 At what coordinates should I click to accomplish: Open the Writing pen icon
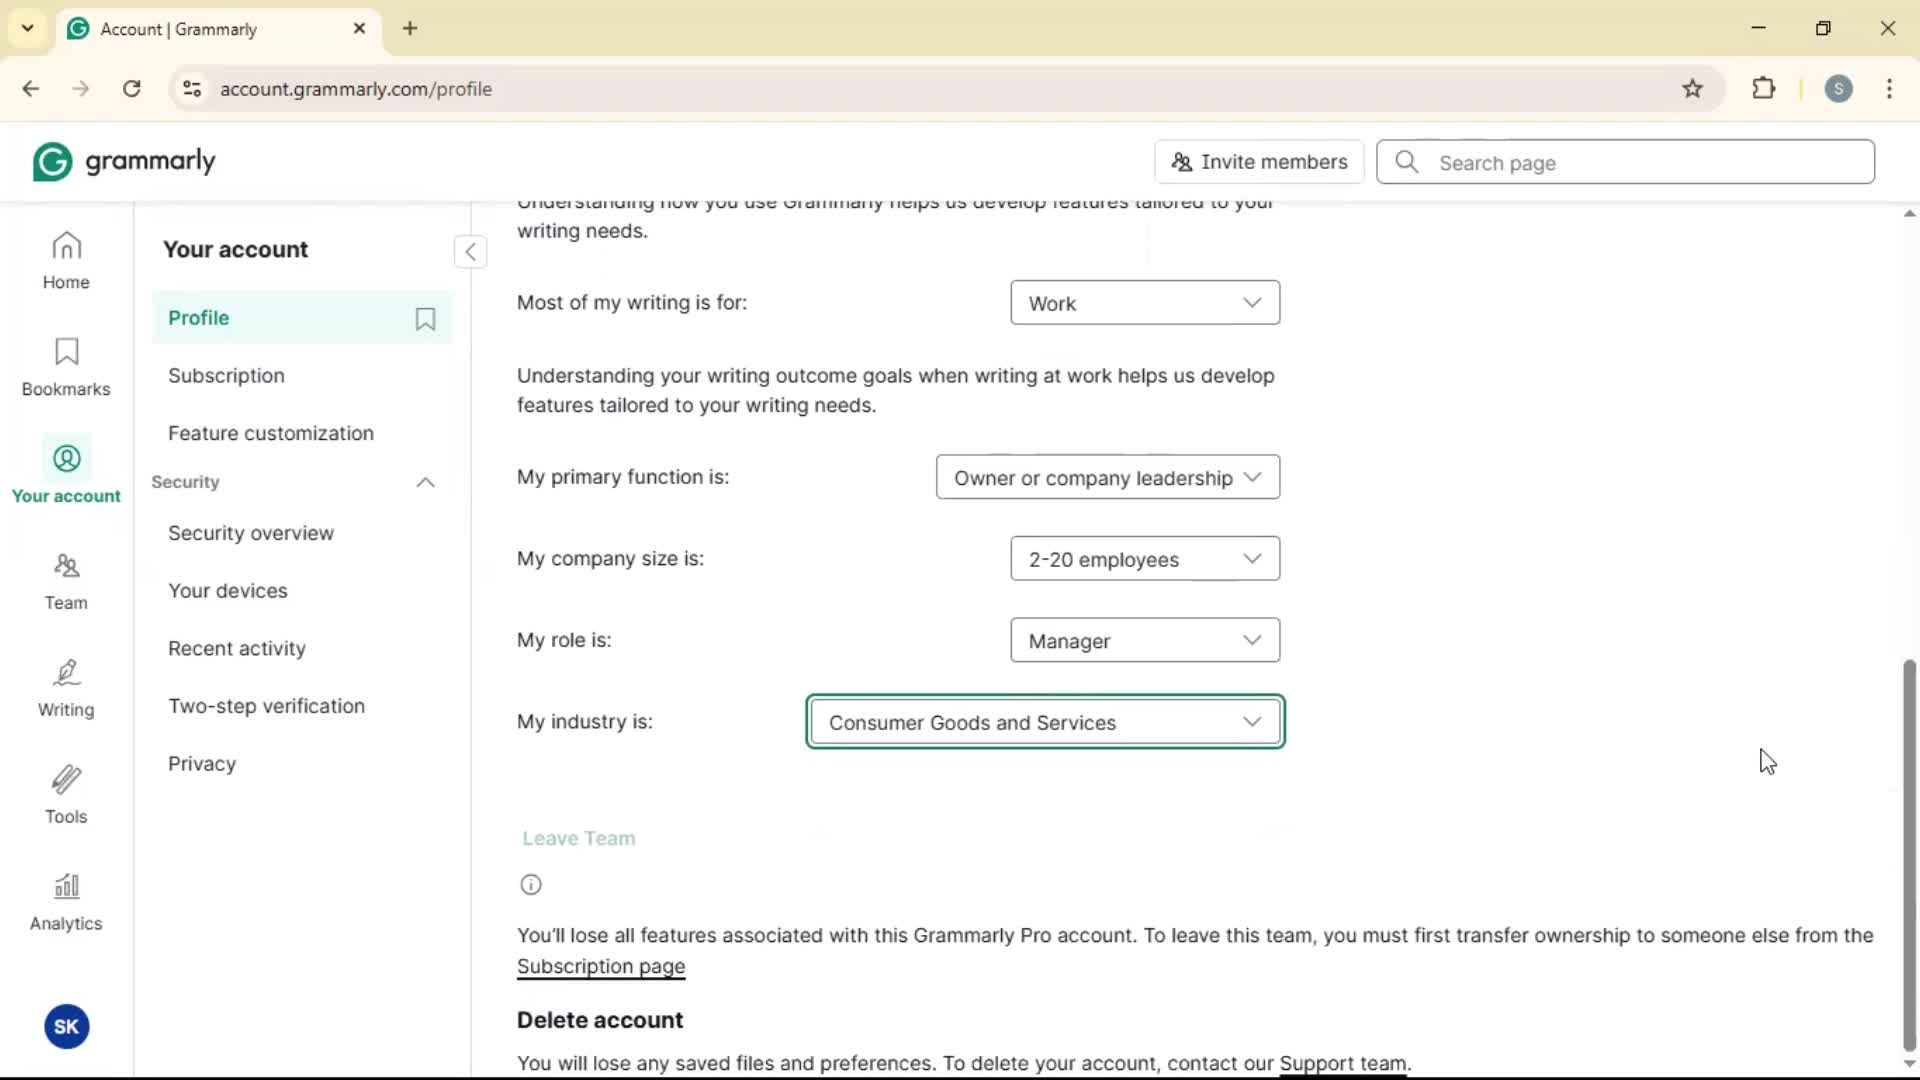pos(66,688)
